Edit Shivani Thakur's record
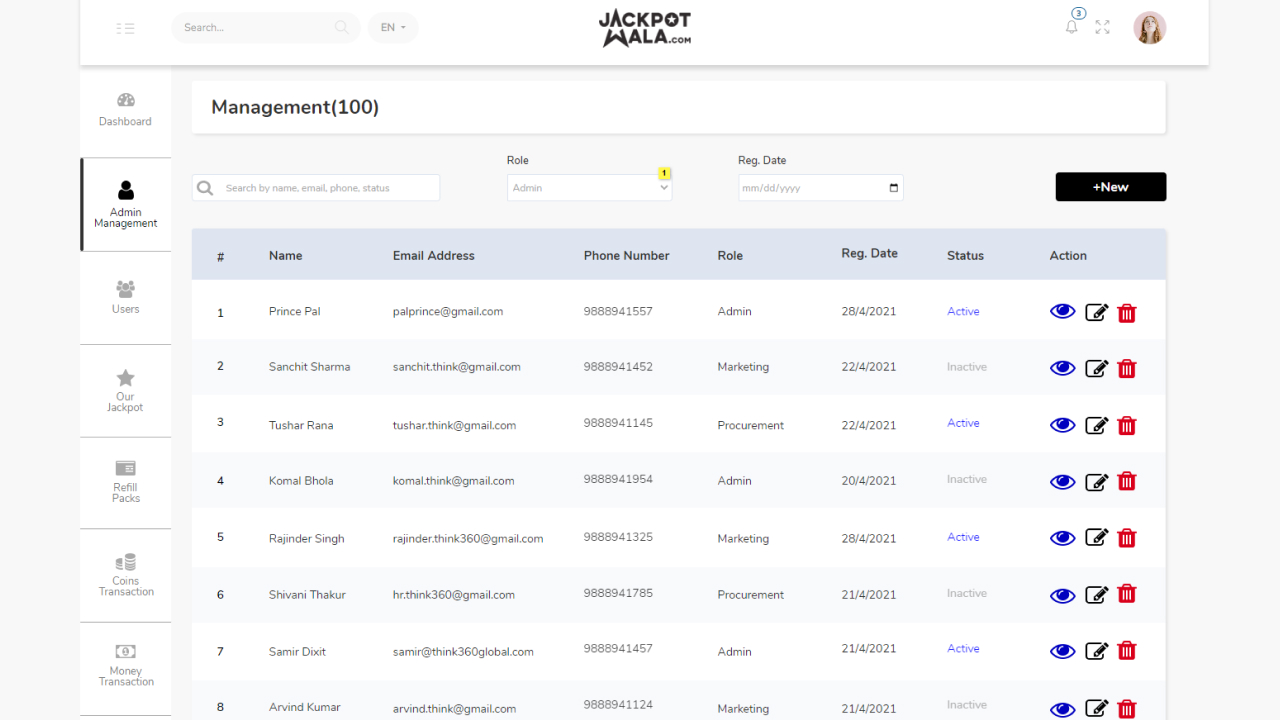The image size is (1280, 720). point(1097,594)
